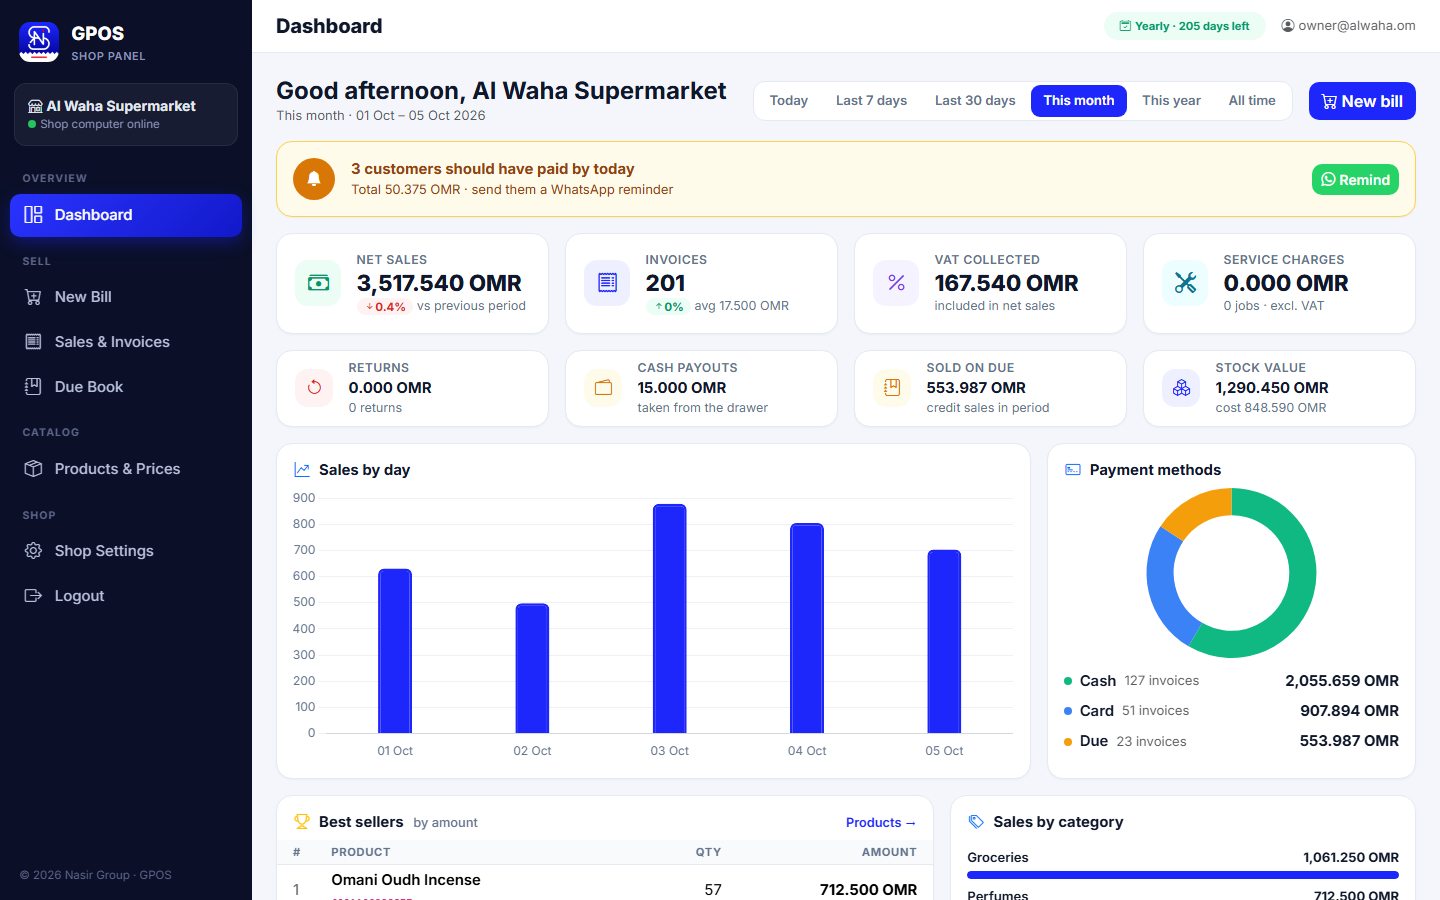The image size is (1440, 900).
Task: Click the Yearly 205 days left badge
Action: [x=1184, y=26]
